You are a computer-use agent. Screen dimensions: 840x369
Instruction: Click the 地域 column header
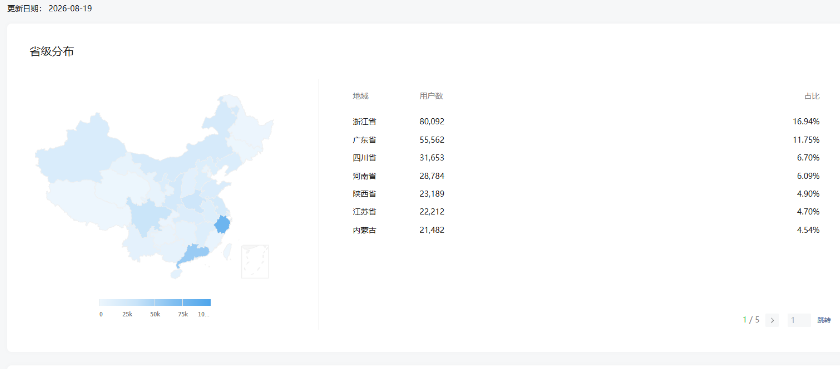(x=361, y=96)
